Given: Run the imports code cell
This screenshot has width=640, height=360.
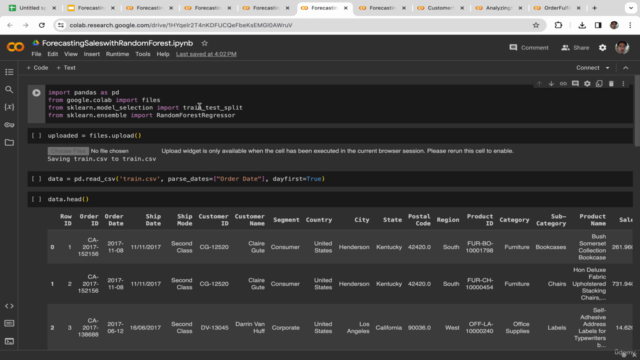Looking at the screenshot, I should coord(36,93).
